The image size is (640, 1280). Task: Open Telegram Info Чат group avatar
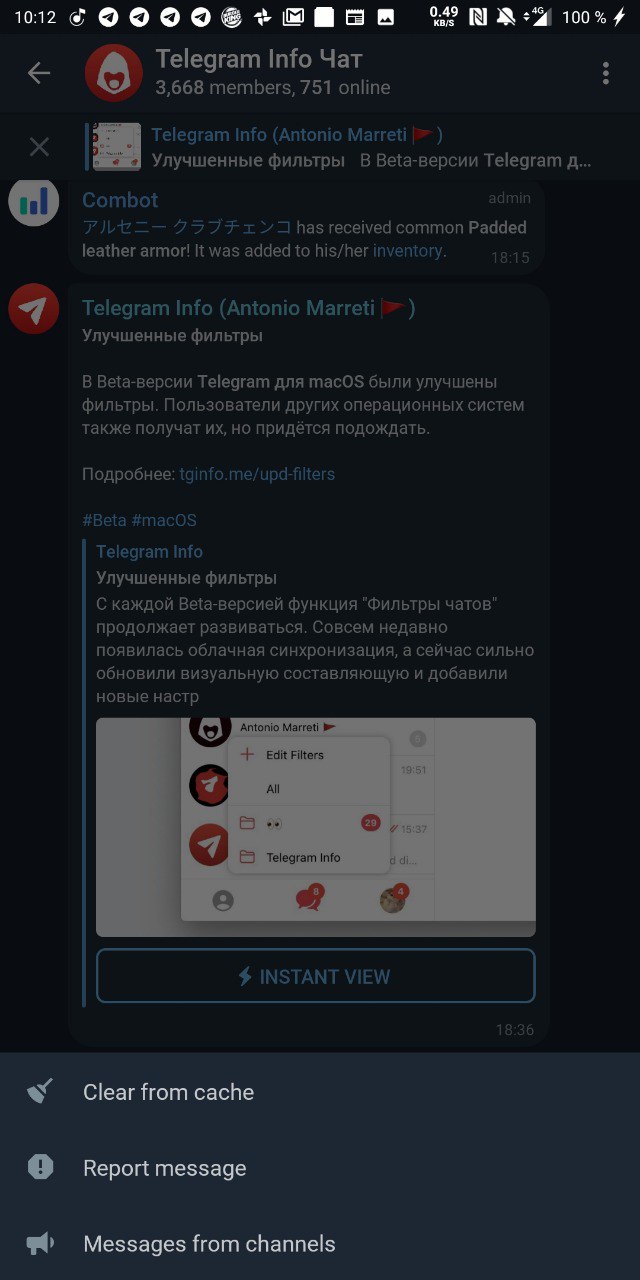point(113,73)
